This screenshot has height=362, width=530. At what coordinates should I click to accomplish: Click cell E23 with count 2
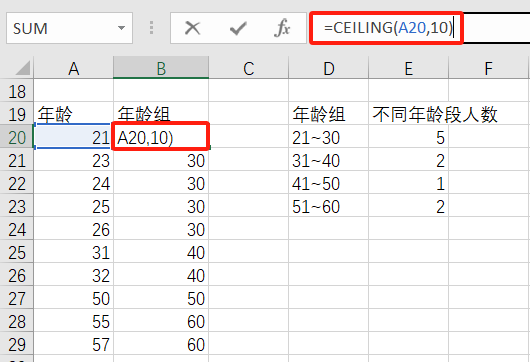tap(408, 205)
